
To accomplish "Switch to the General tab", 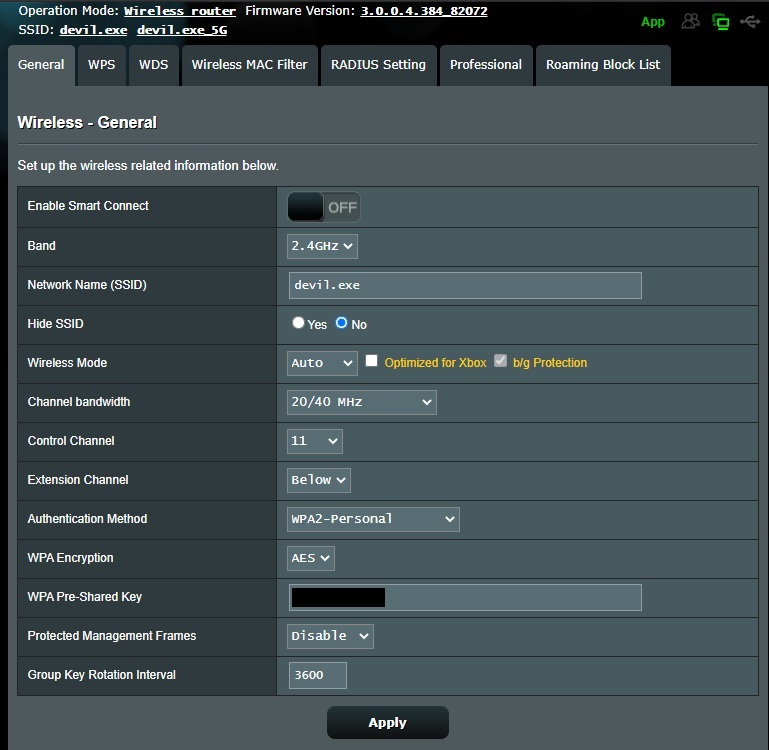I will tap(41, 65).
